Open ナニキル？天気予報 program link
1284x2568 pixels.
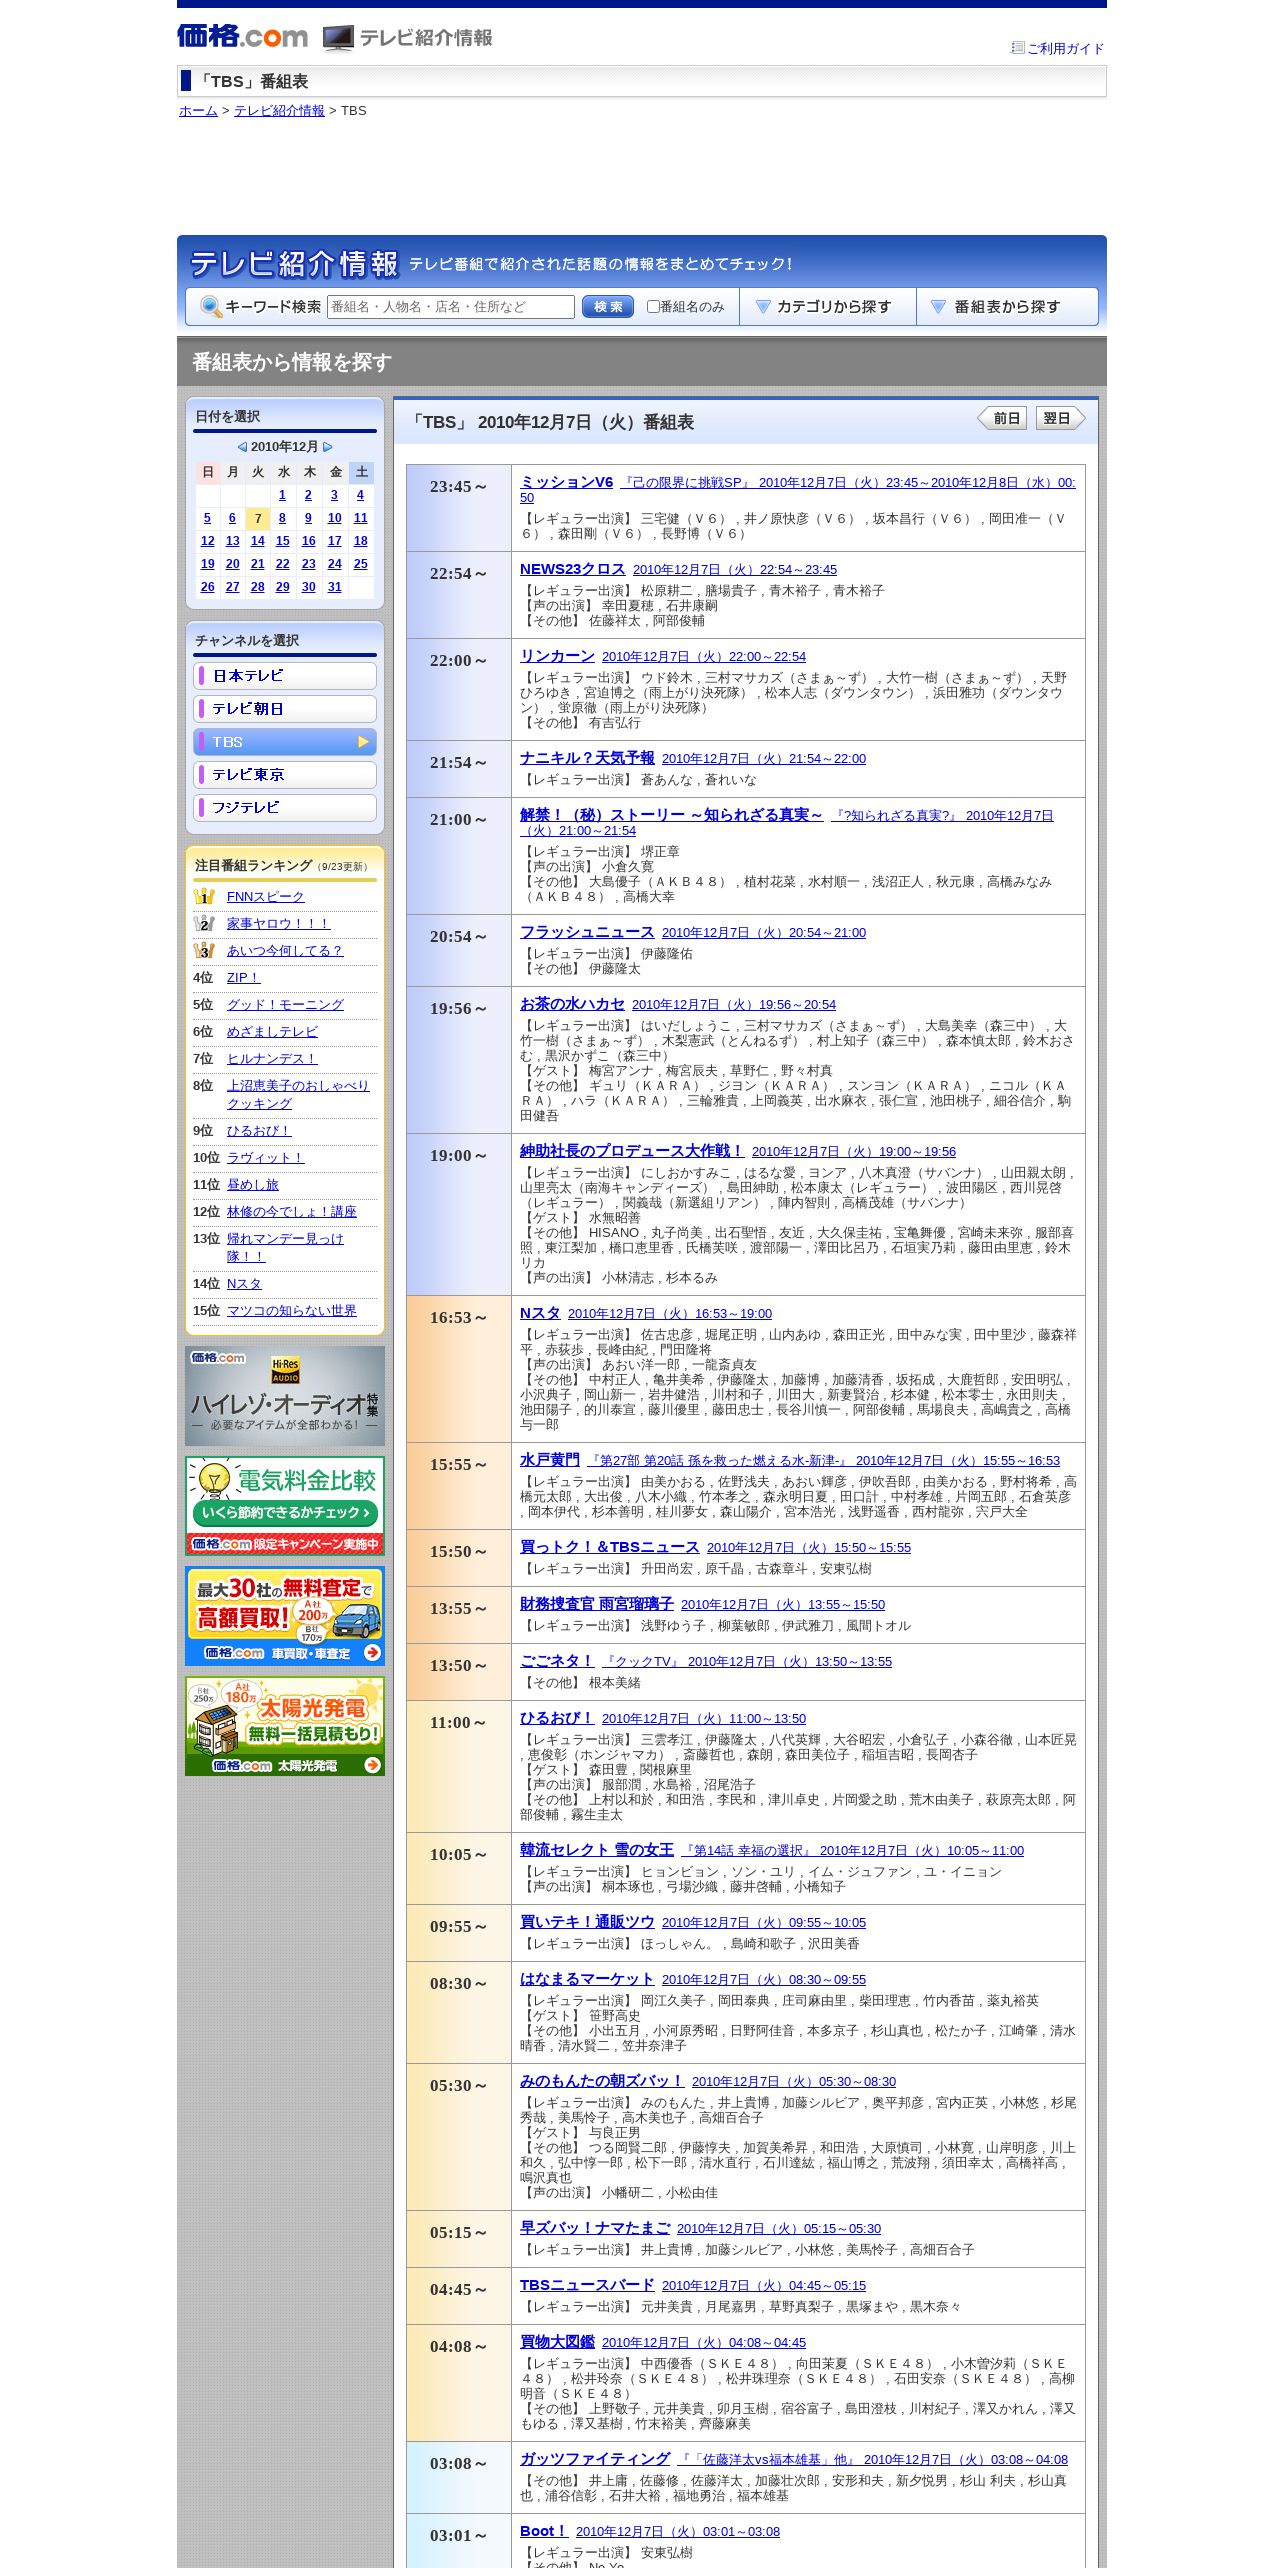pos(587,758)
